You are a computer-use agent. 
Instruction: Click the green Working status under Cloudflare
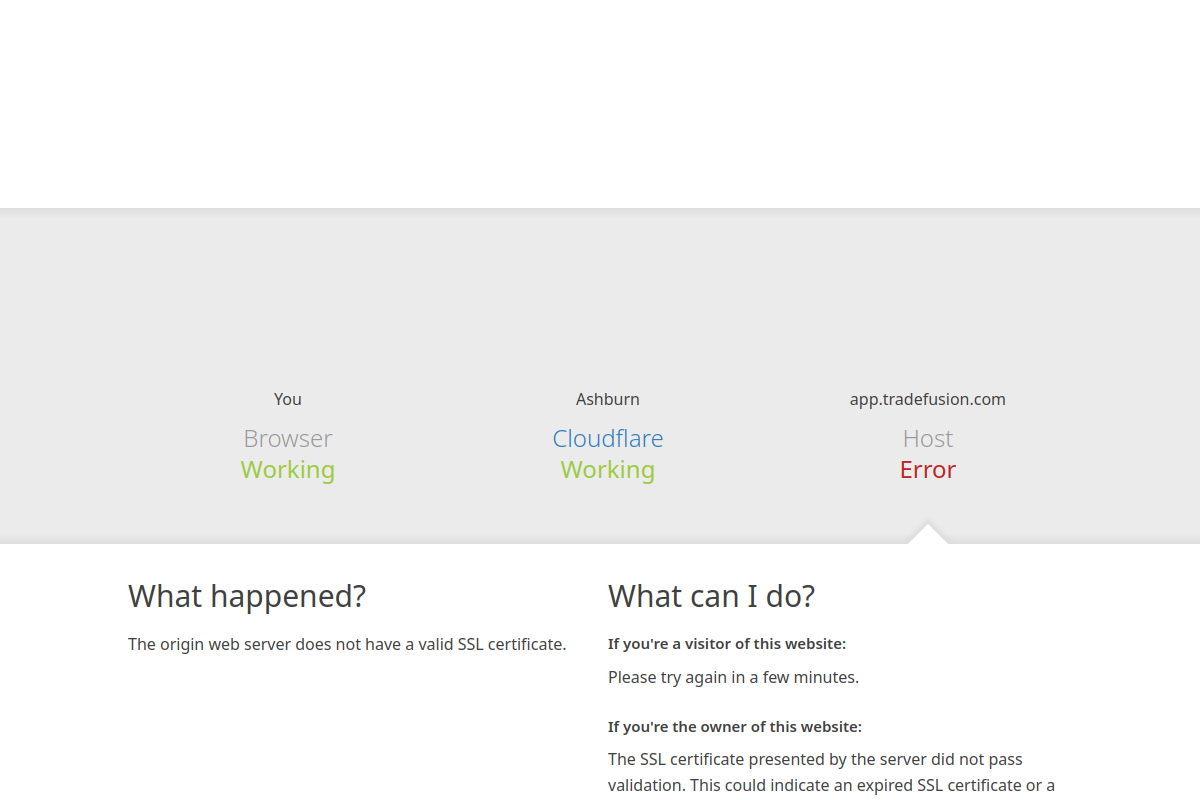point(607,470)
